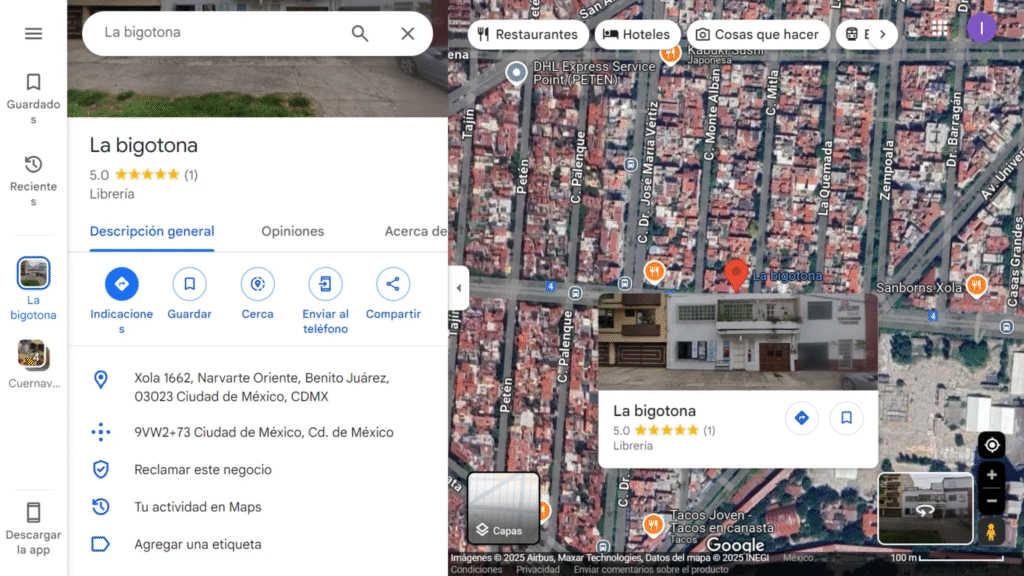Clear the search box with X
Viewport: 1024px width, 576px height.
pyautogui.click(x=408, y=33)
